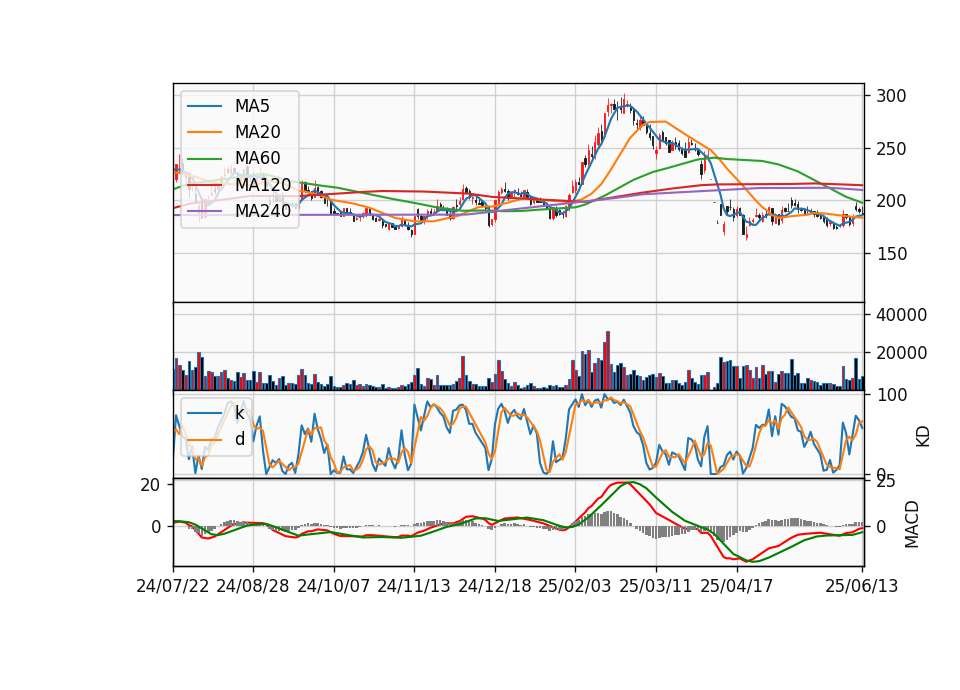The width and height of the screenshot is (960, 690).
Task: Click the 24/12/18 date axis label
Action: (495, 586)
